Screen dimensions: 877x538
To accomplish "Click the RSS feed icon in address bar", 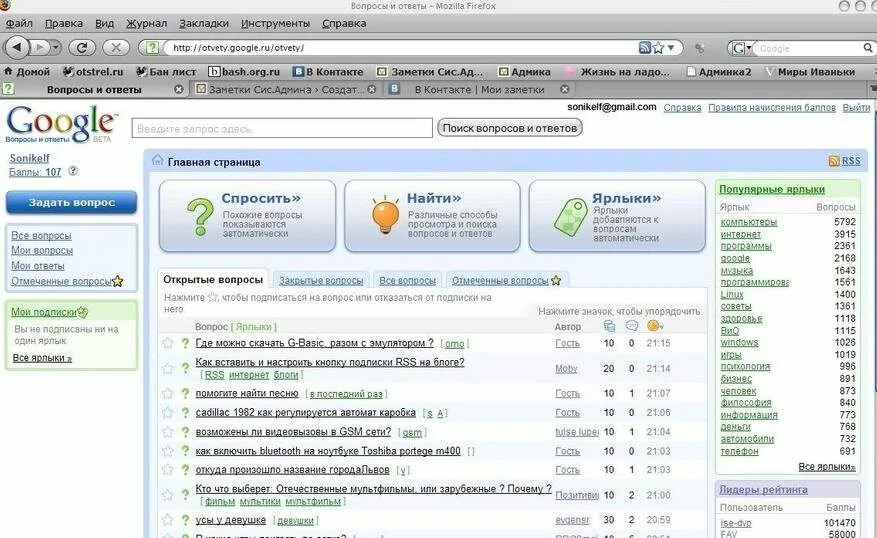I will coord(645,48).
